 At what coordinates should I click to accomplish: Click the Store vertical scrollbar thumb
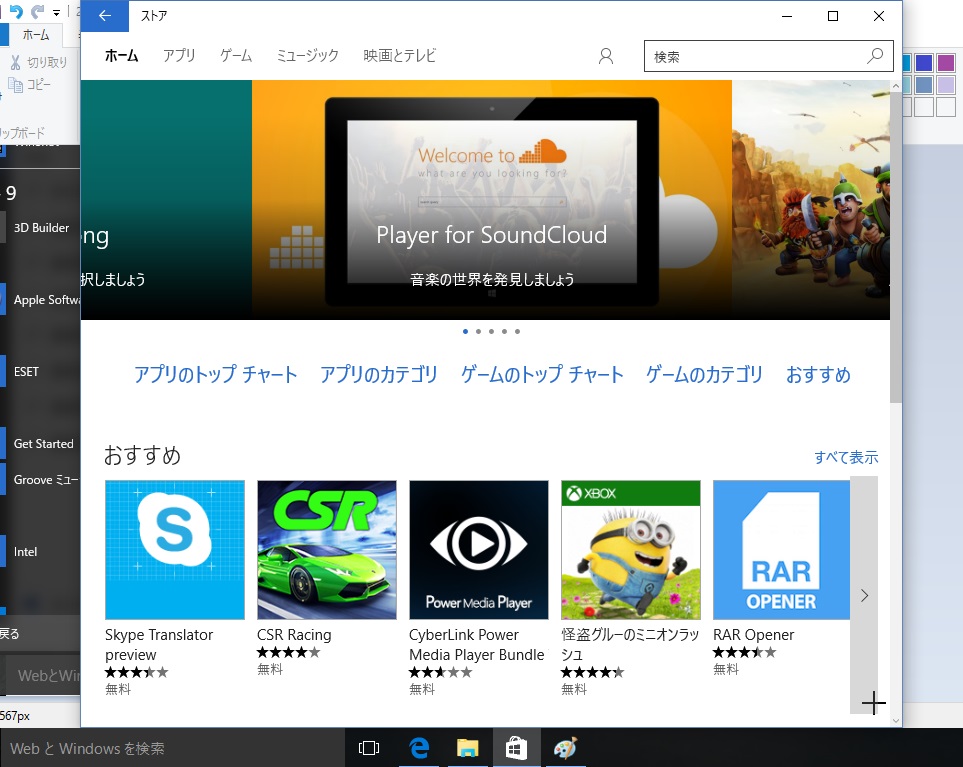coord(895,249)
